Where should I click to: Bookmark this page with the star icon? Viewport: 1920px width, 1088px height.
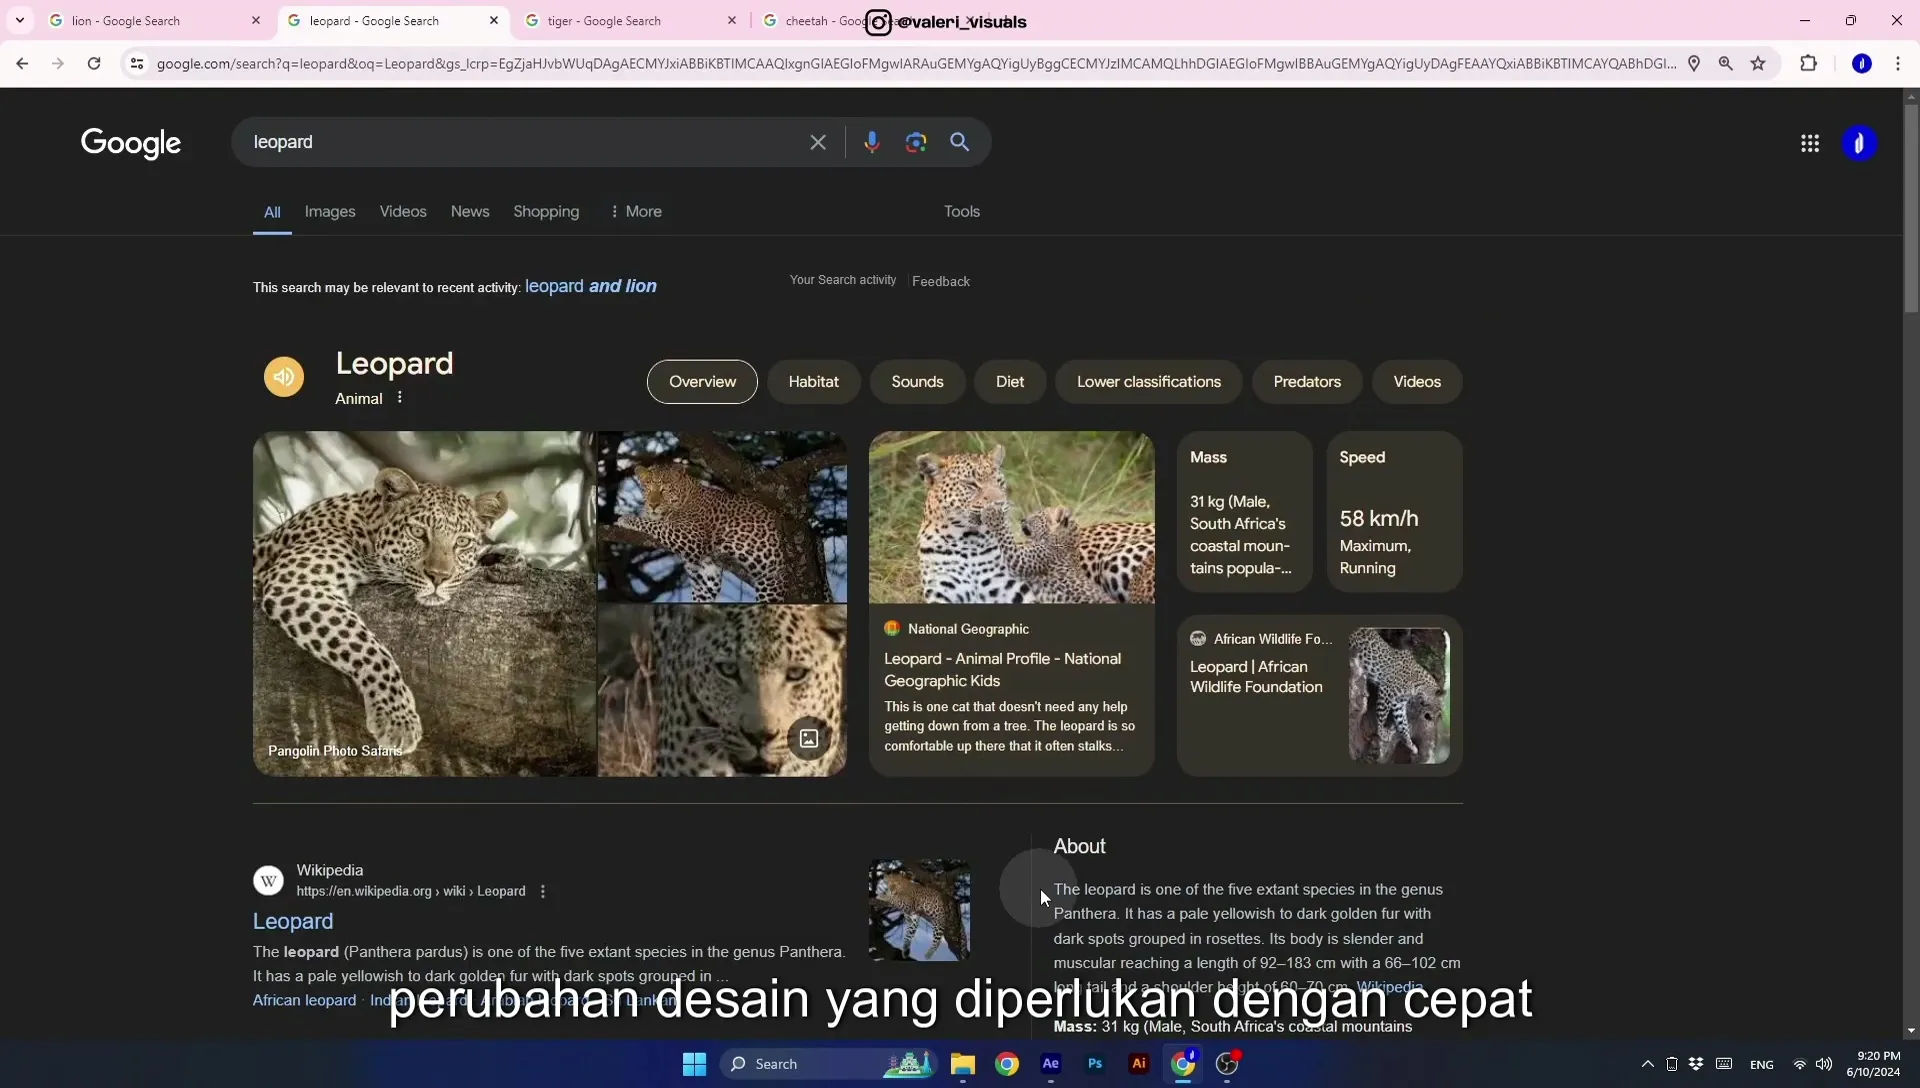coord(1758,63)
